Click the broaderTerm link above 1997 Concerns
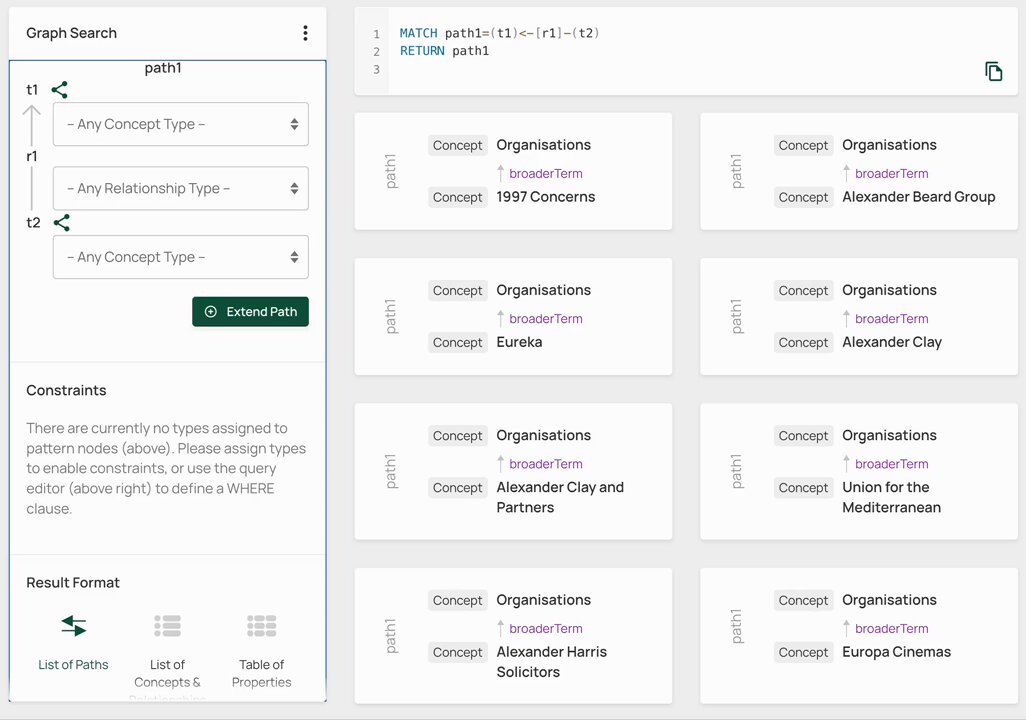The height and width of the screenshot is (720, 1026). pyautogui.click(x=546, y=173)
